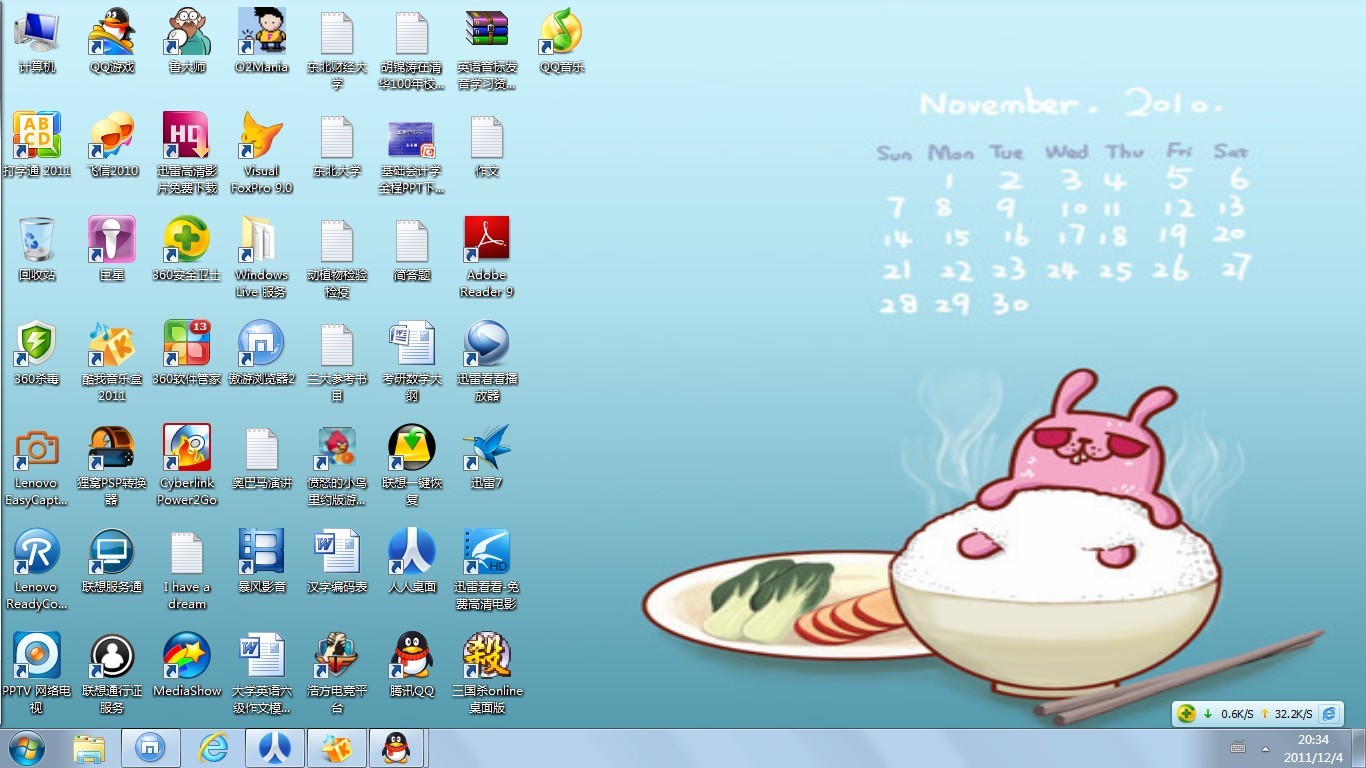1366x768 pixels.
Task: Open the Lenovo ReadyComm shortcut
Action: pos(37,569)
